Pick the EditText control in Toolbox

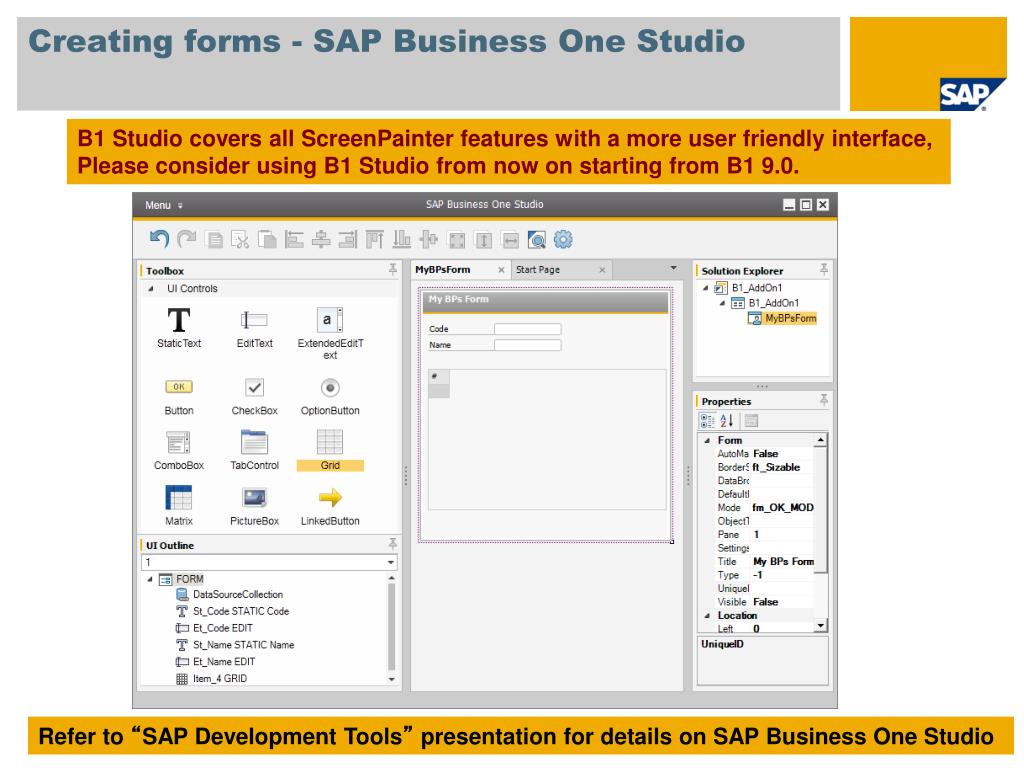point(254,328)
